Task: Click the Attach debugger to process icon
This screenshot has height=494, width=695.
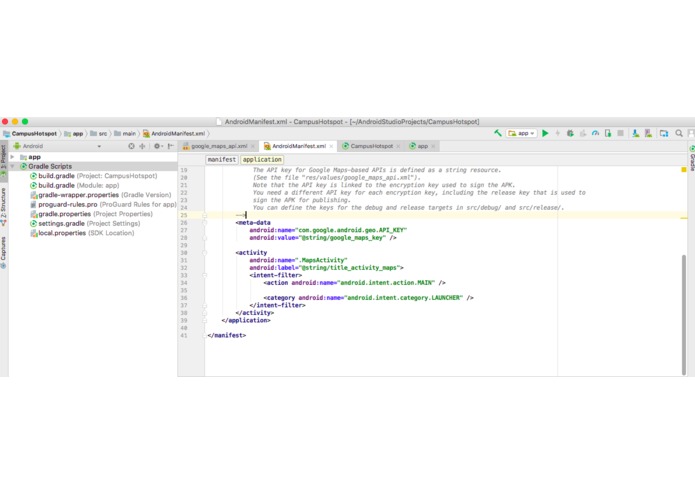Action: (608, 133)
